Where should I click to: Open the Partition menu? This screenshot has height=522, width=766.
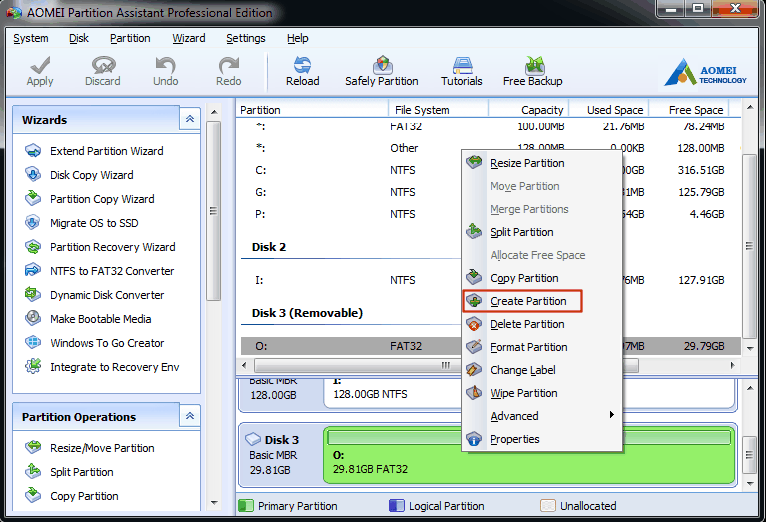click(130, 38)
